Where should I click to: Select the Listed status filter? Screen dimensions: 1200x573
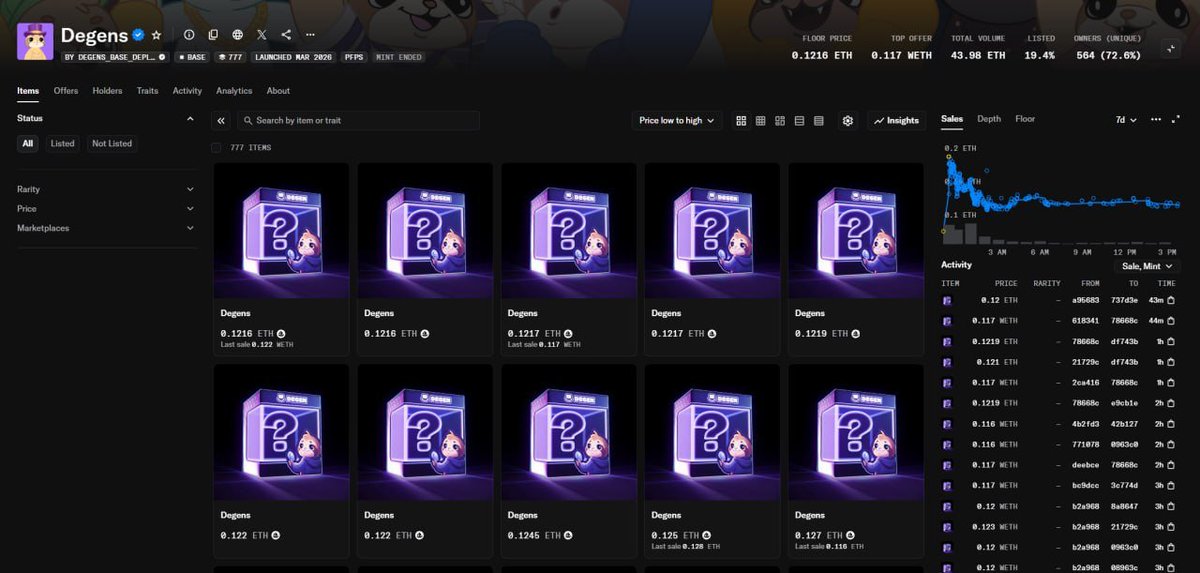click(x=62, y=143)
